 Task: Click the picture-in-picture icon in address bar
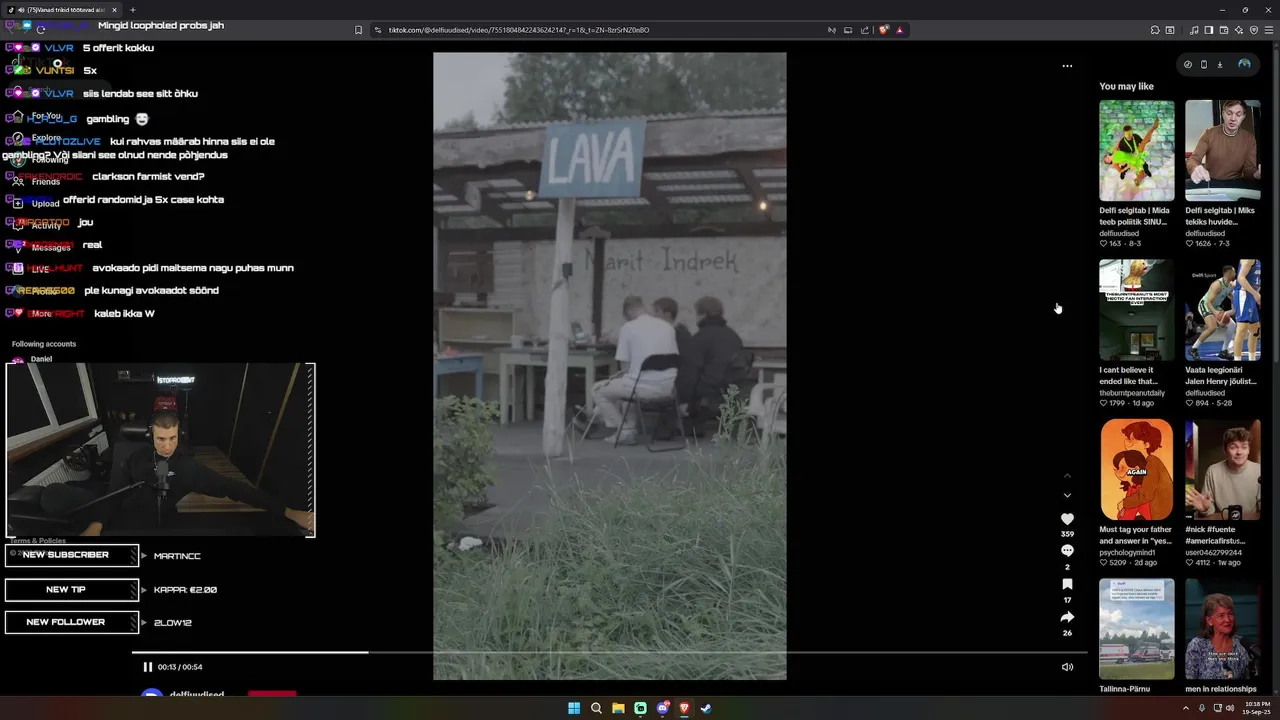point(848,30)
